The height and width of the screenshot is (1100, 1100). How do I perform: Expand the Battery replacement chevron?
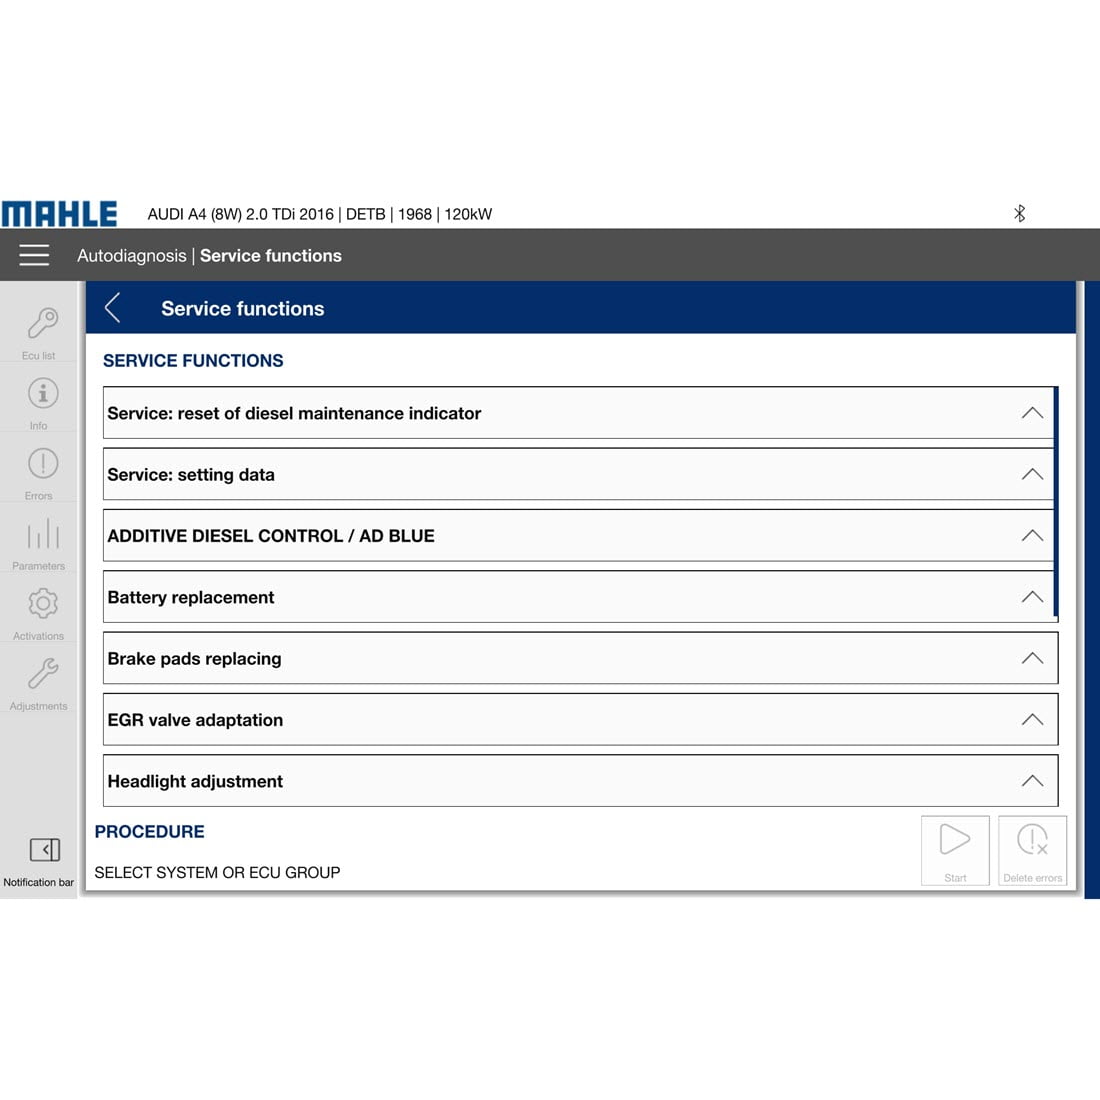[x=1032, y=597]
